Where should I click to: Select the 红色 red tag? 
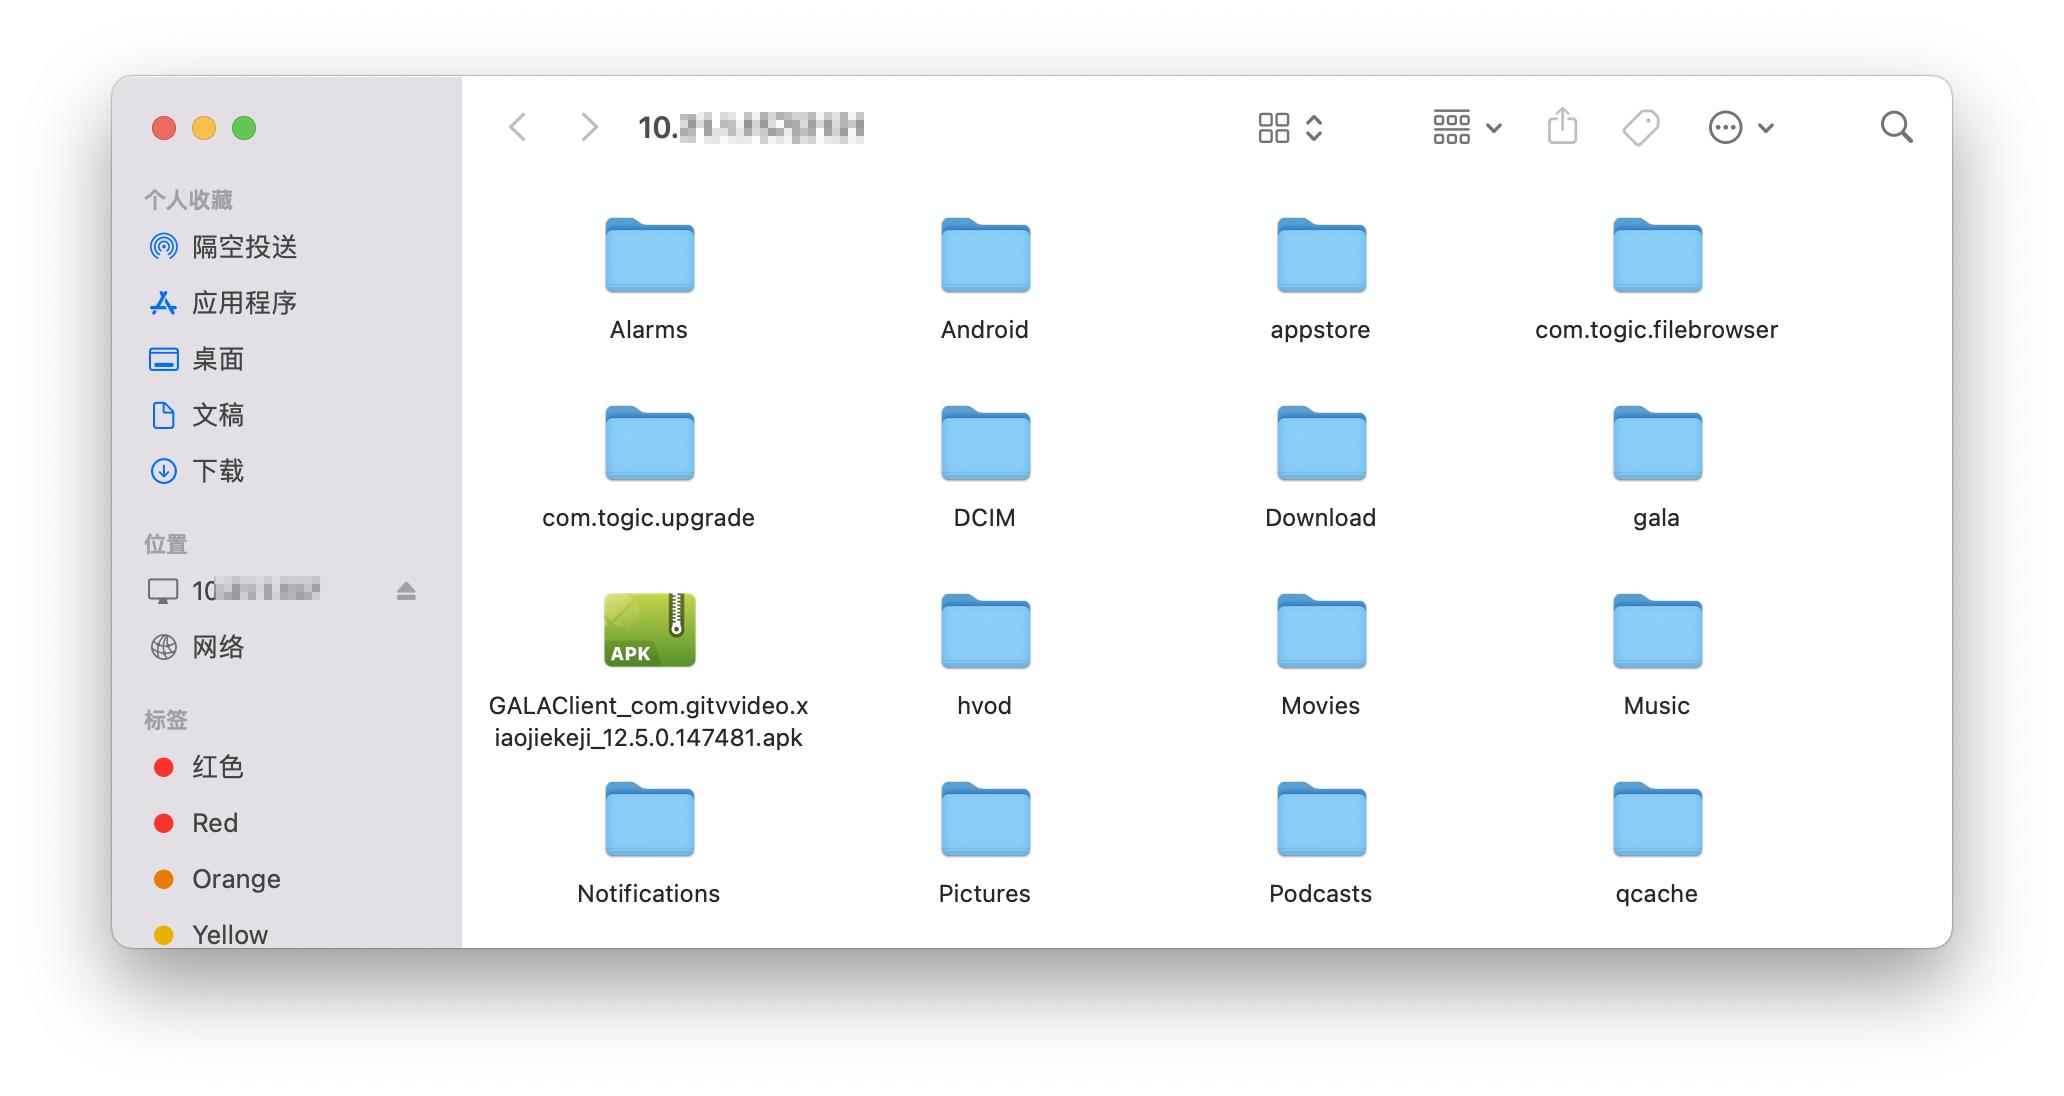click(217, 767)
